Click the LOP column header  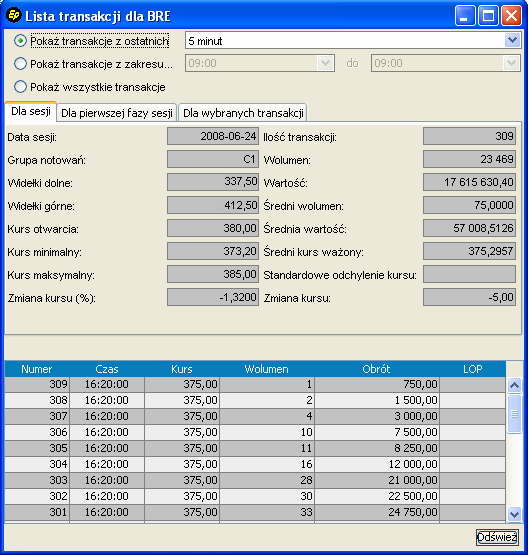coord(473,369)
